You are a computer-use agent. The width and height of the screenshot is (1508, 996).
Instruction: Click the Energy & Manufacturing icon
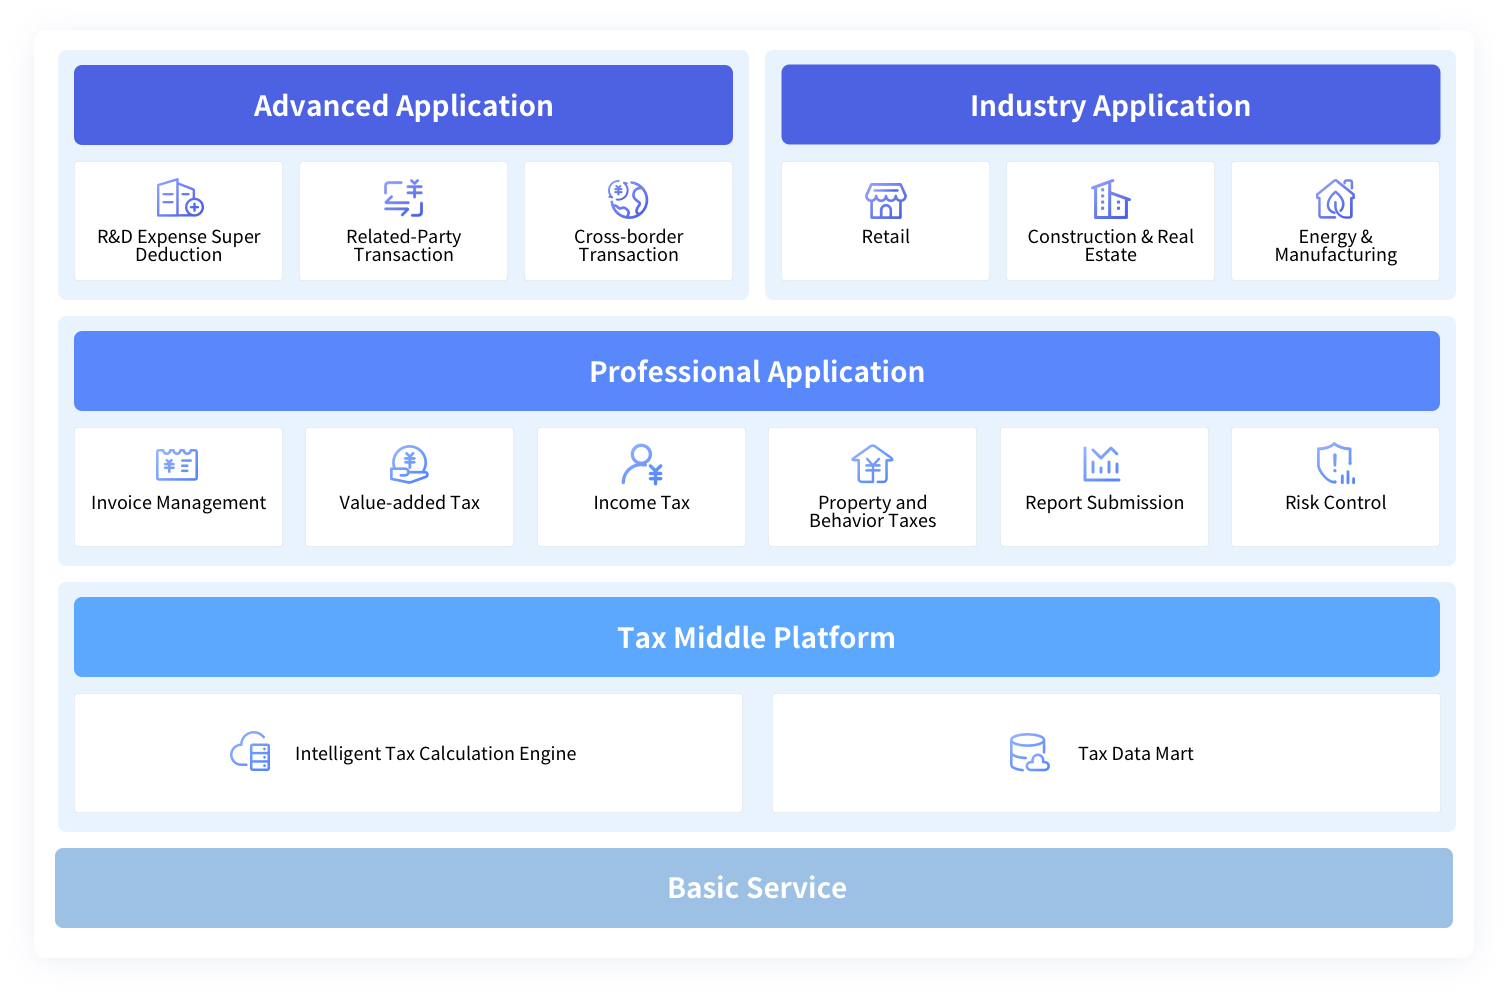tap(1335, 199)
